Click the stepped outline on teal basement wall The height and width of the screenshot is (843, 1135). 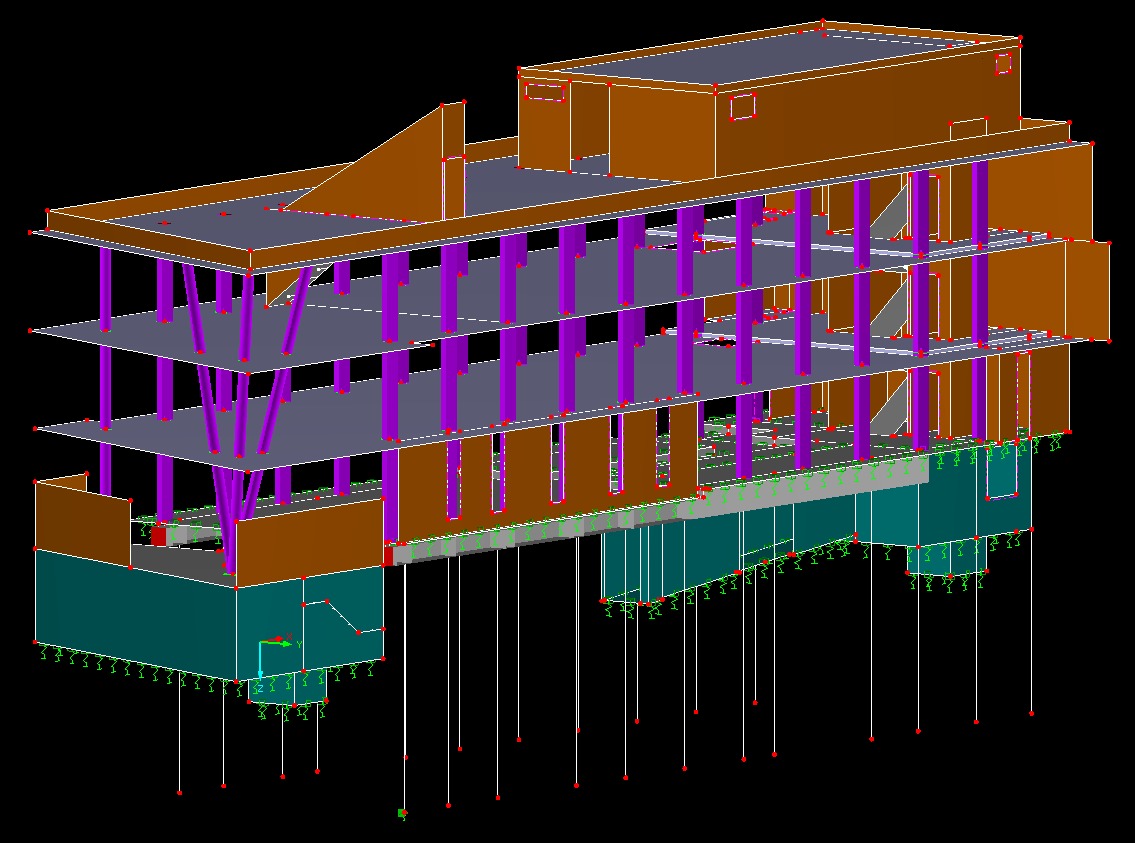(x=340, y=615)
